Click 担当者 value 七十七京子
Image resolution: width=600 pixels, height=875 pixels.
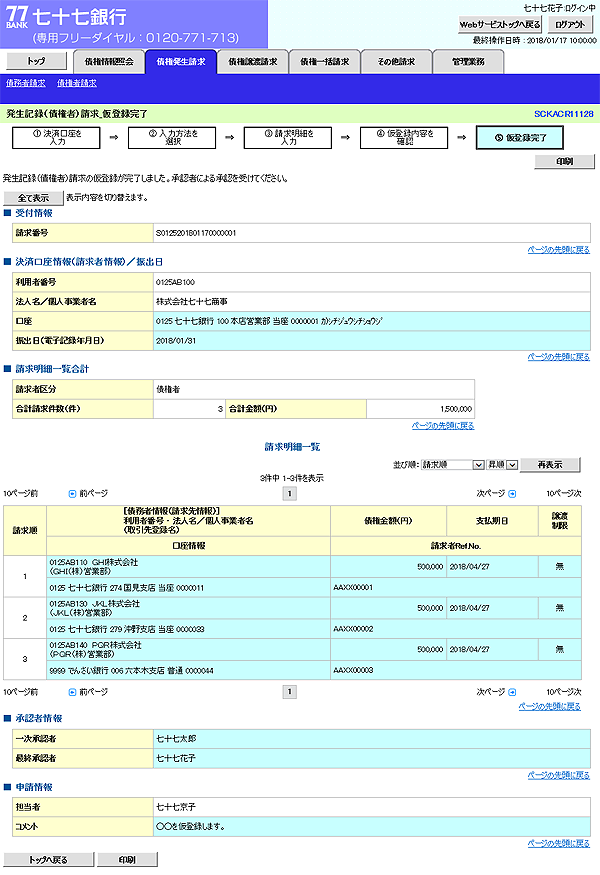[x=176, y=807]
